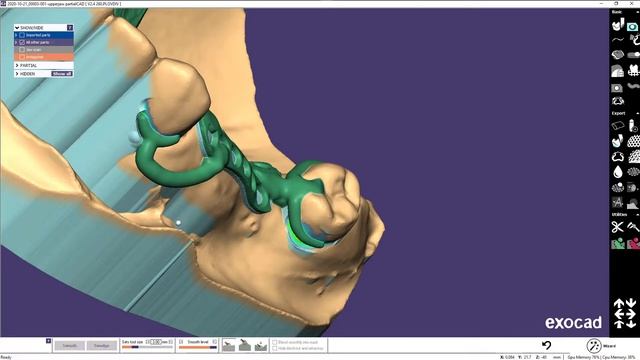Viewport: 640px width, 360px height.
Task: Click the pin with gear icon under Export
Action: click(633, 126)
